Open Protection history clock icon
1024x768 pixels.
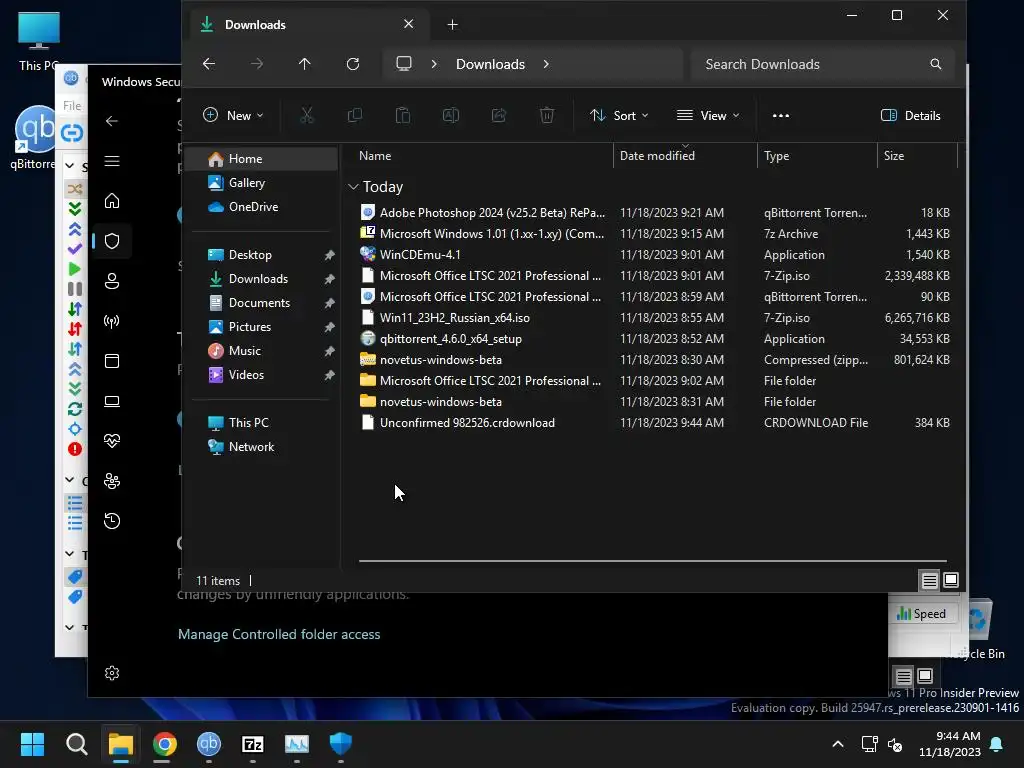[x=112, y=521]
